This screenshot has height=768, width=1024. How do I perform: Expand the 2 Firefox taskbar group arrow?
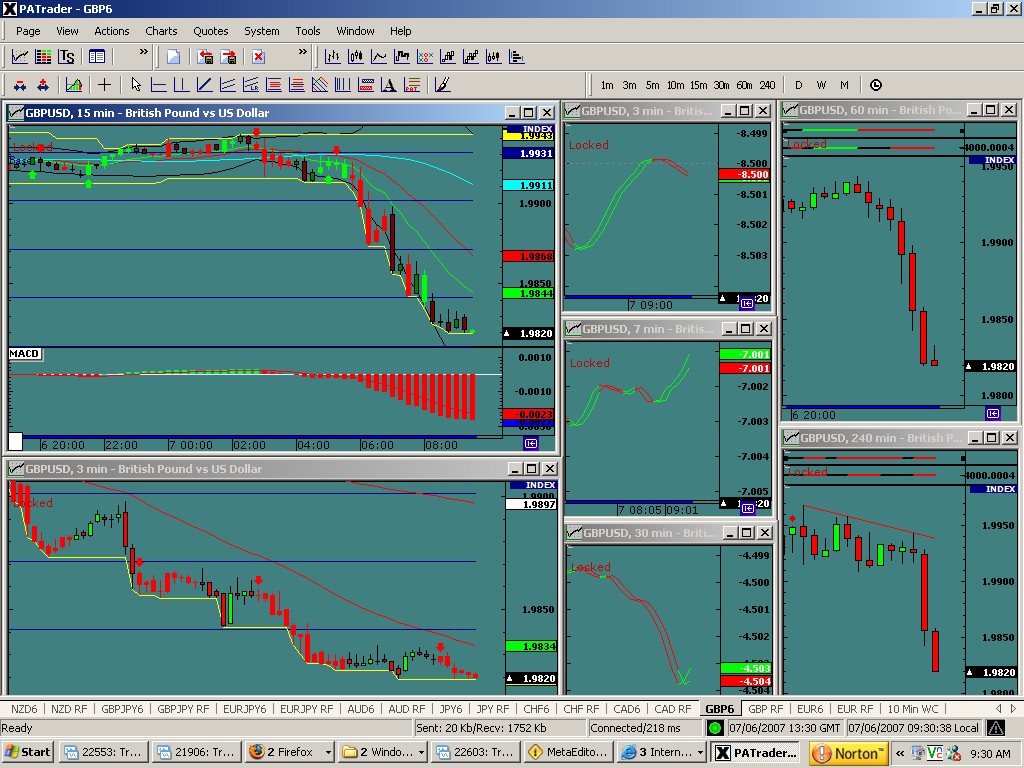(328, 752)
